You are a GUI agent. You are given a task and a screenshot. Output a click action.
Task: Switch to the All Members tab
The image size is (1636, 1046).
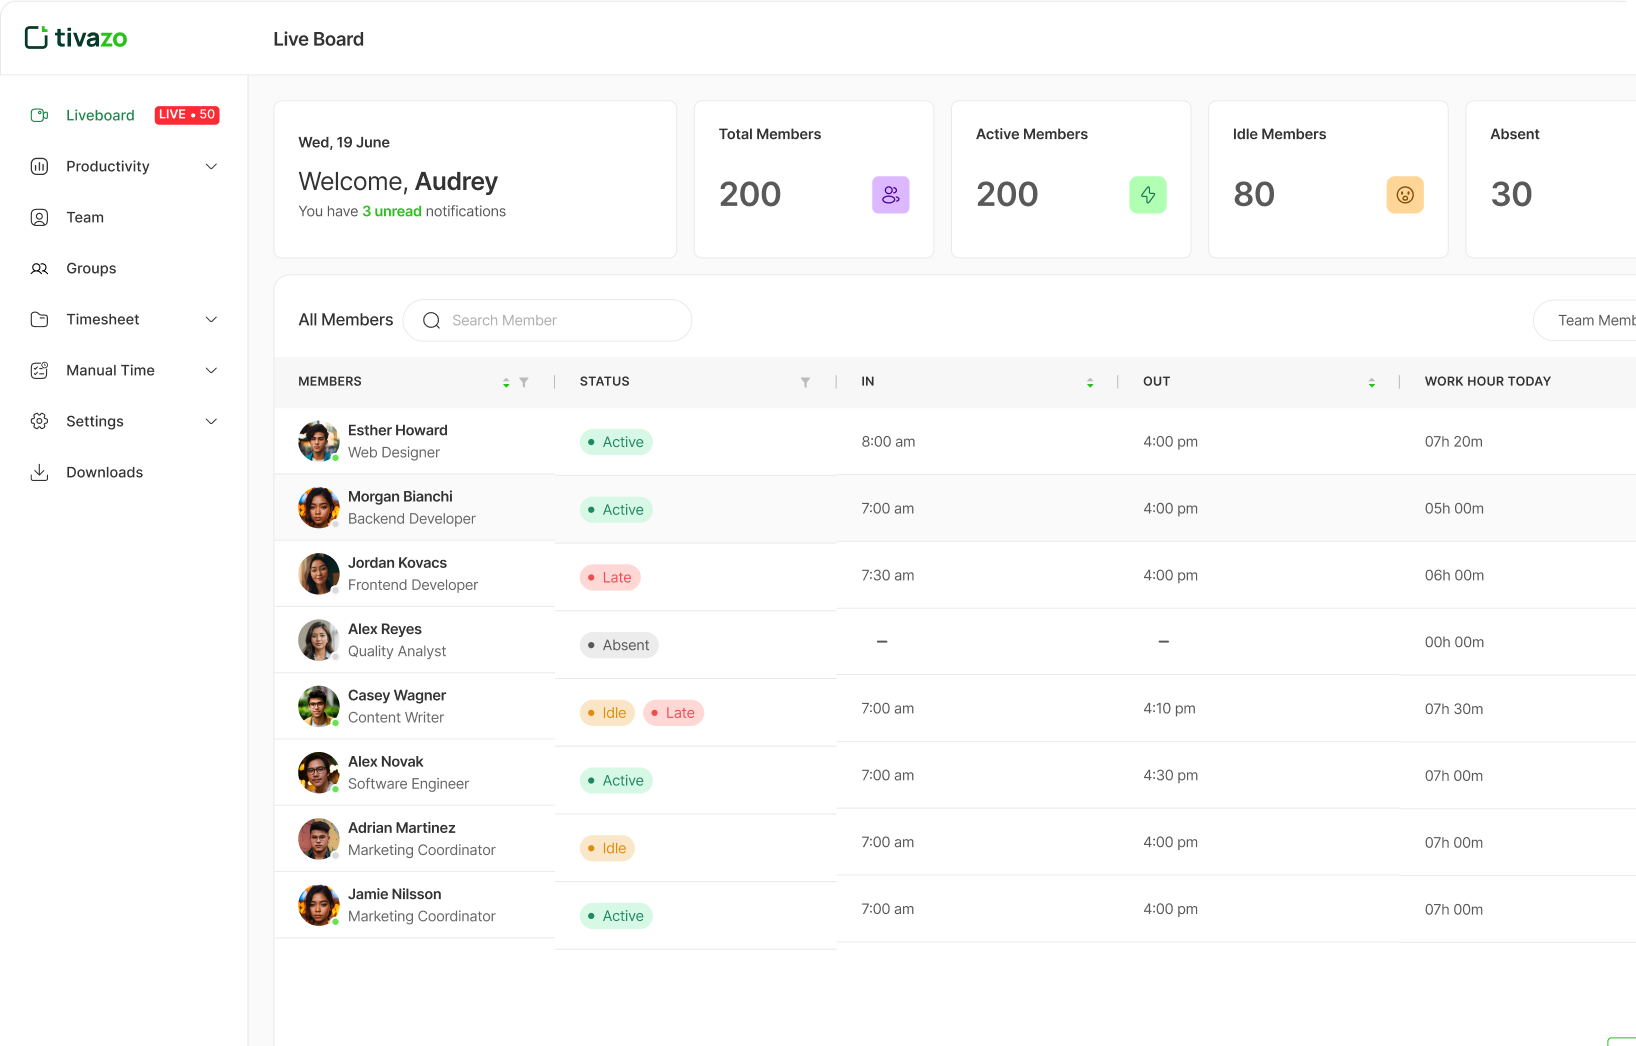click(345, 320)
